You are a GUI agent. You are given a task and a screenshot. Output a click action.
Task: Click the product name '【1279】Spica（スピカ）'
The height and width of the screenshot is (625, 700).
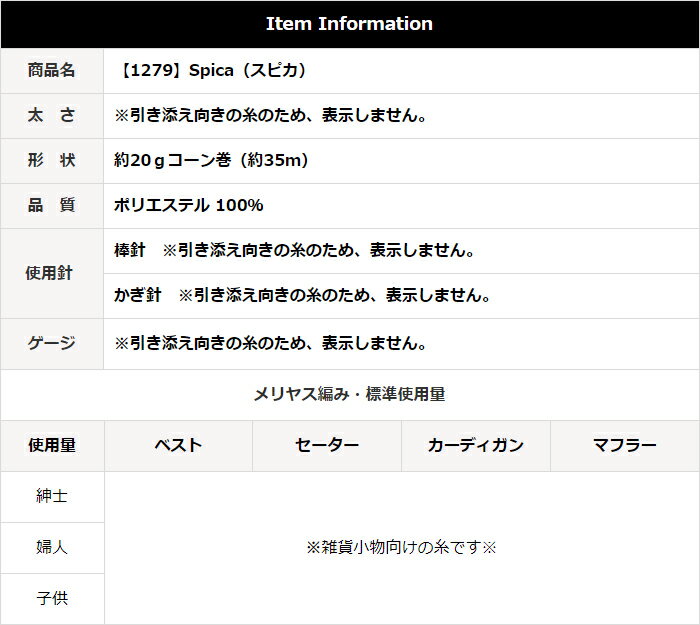tap(212, 71)
